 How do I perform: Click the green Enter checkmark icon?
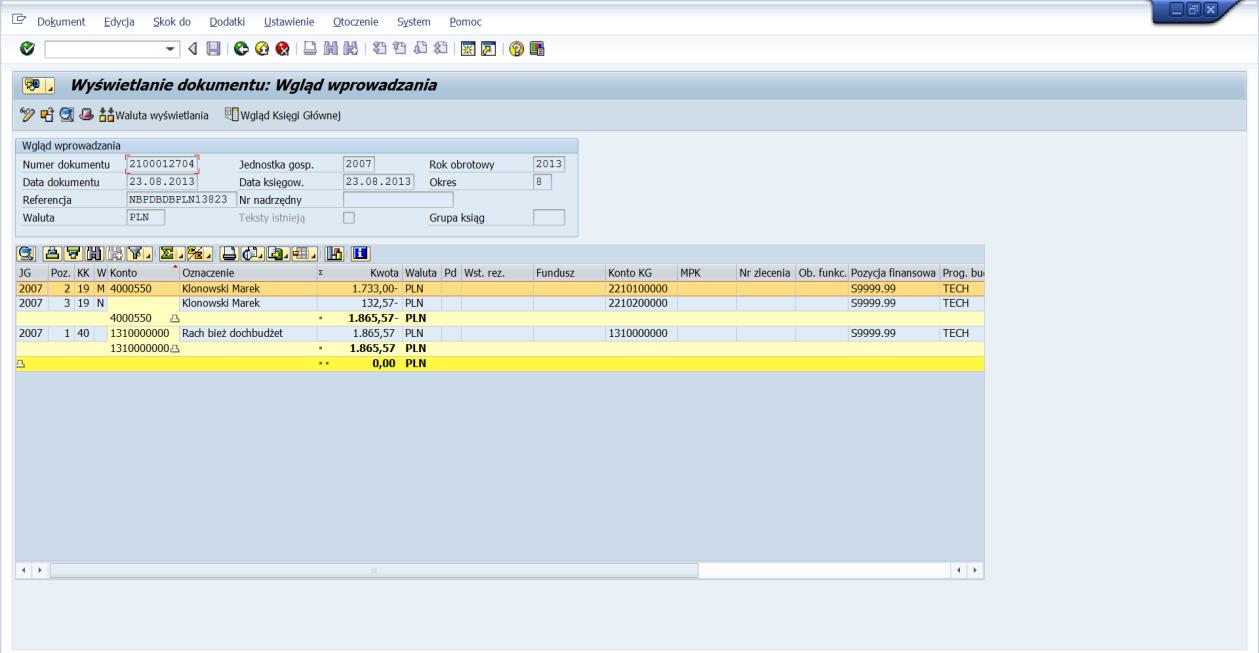27,48
